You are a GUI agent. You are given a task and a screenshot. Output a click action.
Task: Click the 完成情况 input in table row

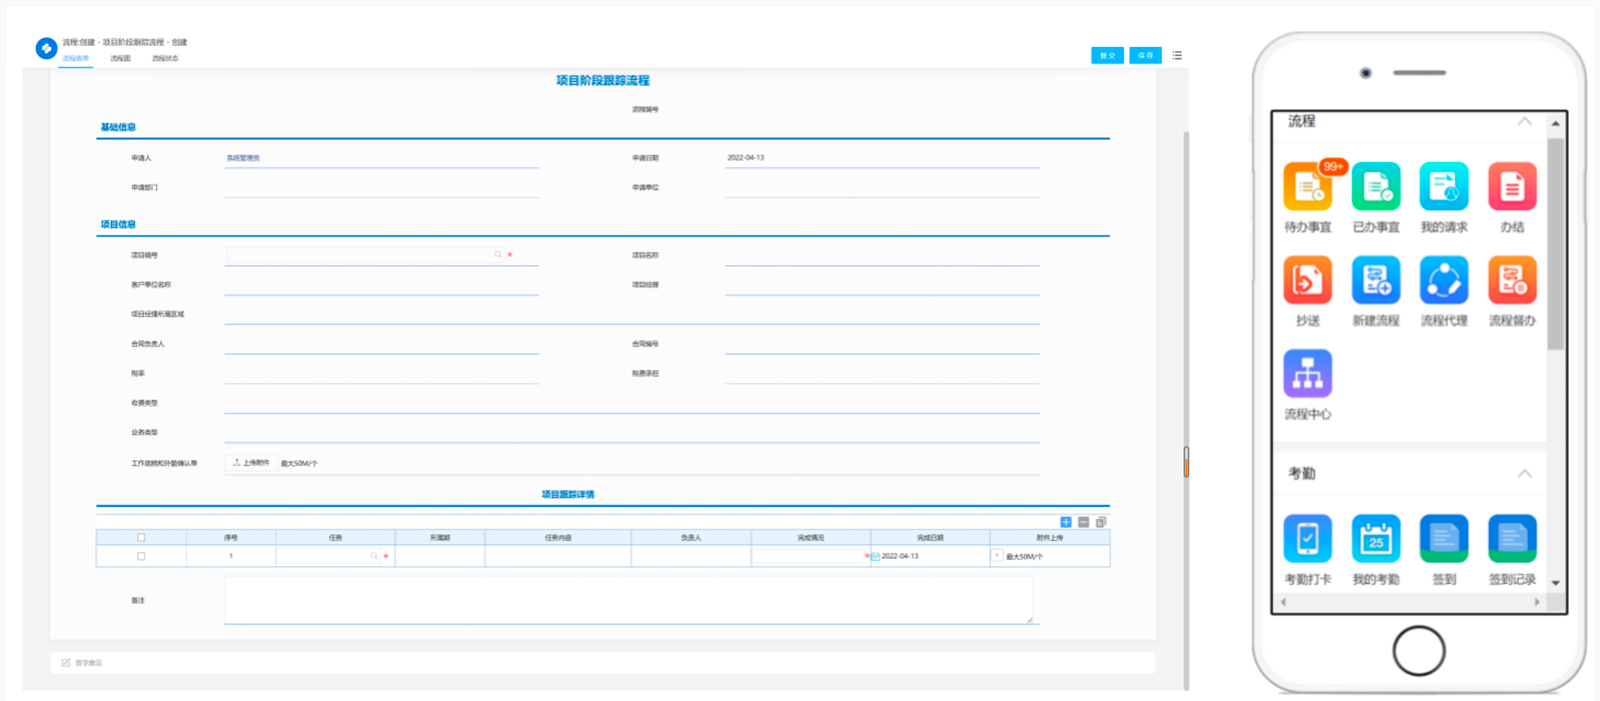[x=808, y=556]
